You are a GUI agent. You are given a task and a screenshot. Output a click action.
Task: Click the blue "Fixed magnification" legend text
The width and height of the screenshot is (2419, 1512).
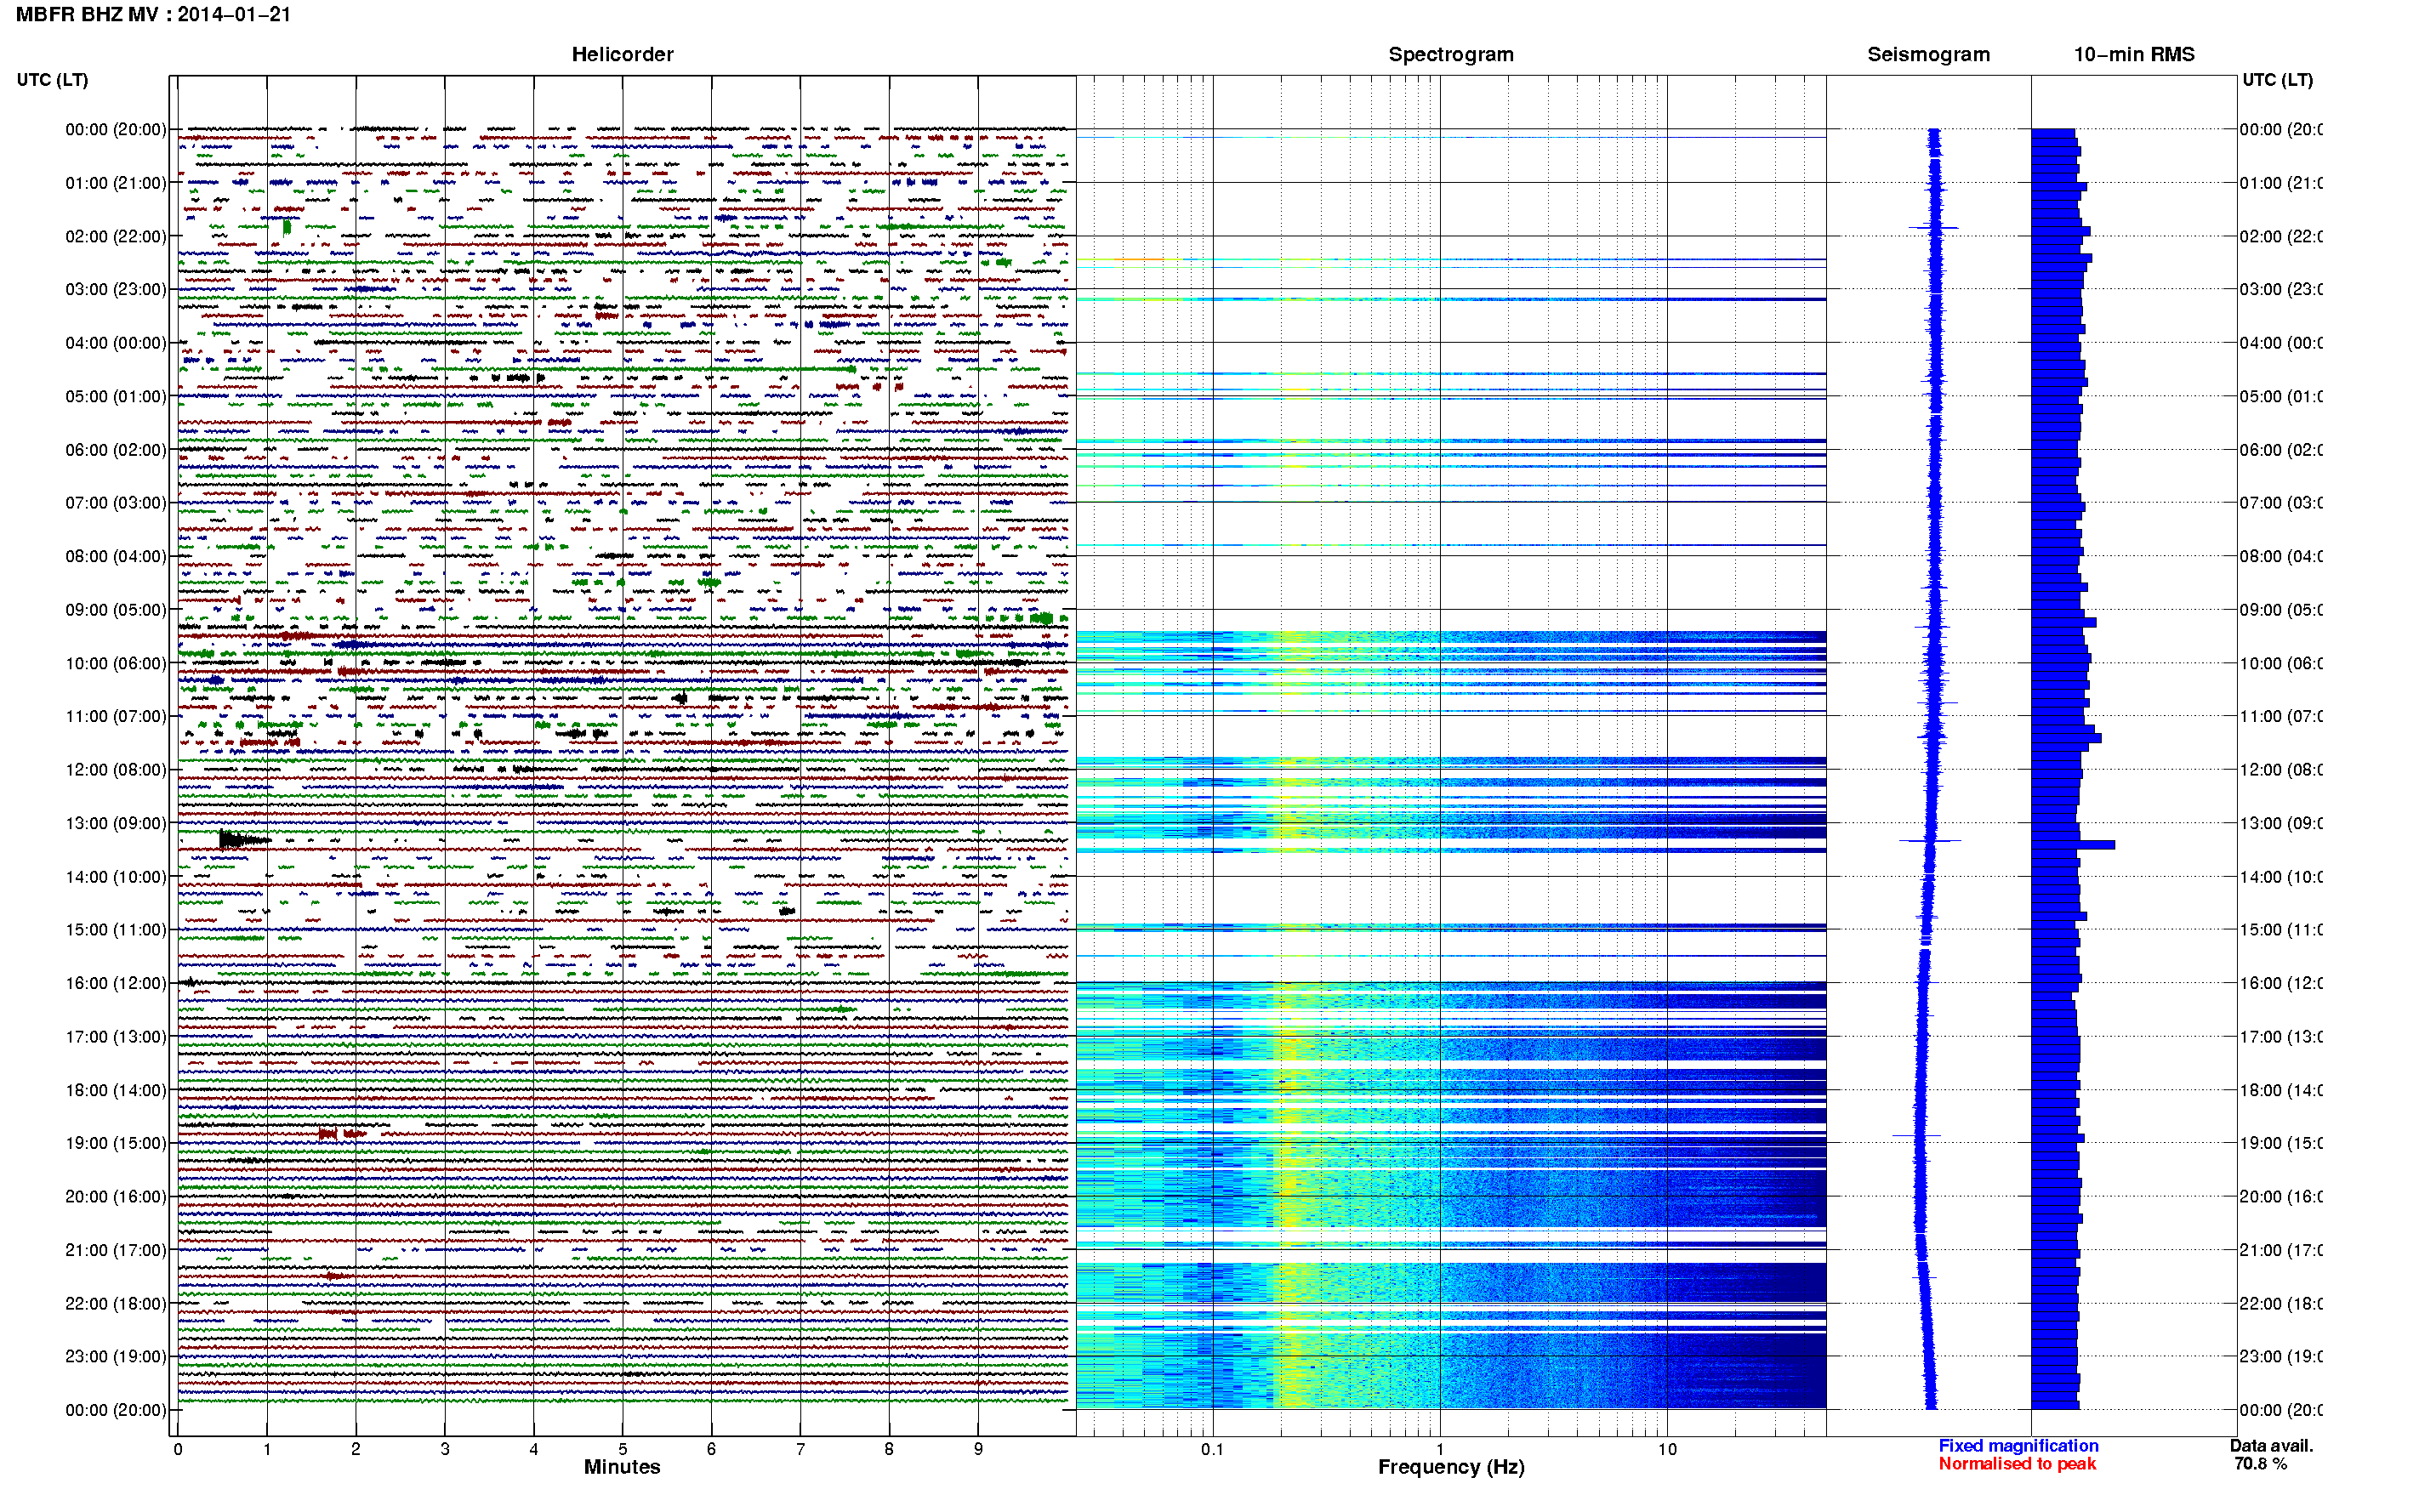2018,1446
